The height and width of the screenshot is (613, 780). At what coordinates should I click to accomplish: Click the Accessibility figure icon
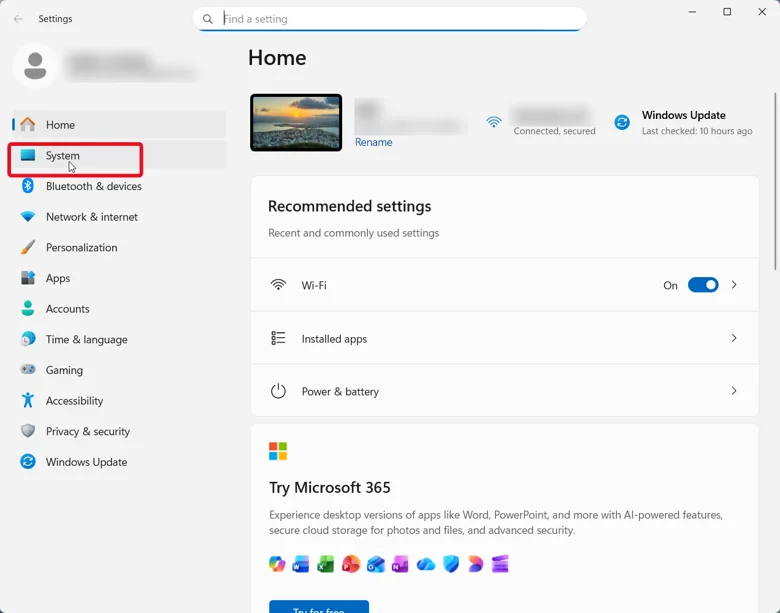pos(28,400)
